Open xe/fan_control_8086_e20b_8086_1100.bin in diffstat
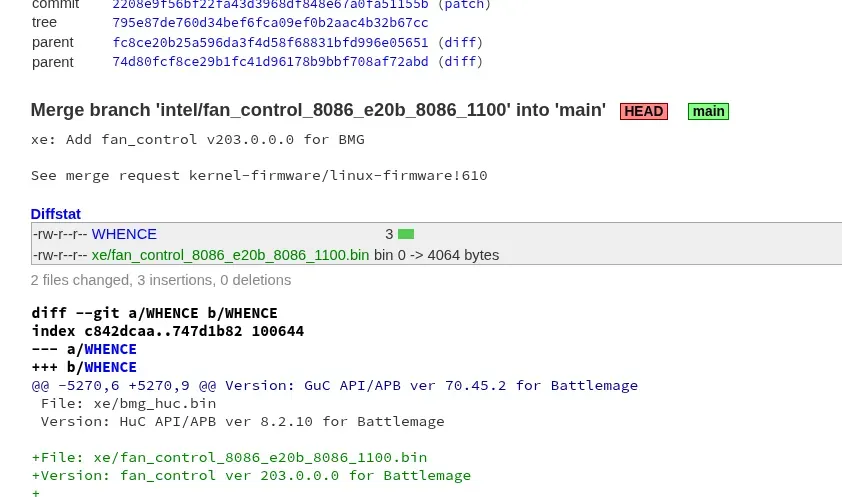The image size is (842, 497). 230,255
